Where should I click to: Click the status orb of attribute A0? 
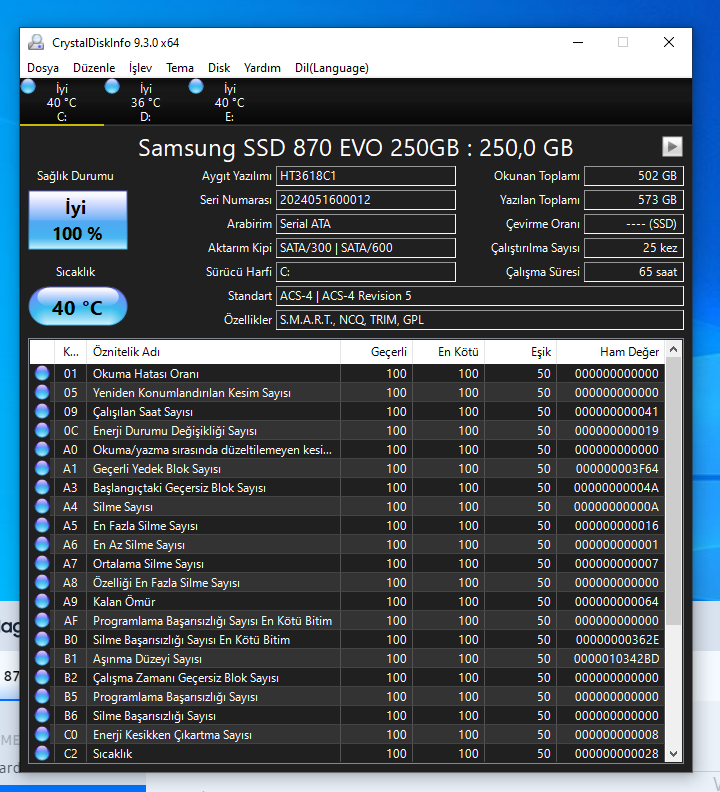(42, 450)
